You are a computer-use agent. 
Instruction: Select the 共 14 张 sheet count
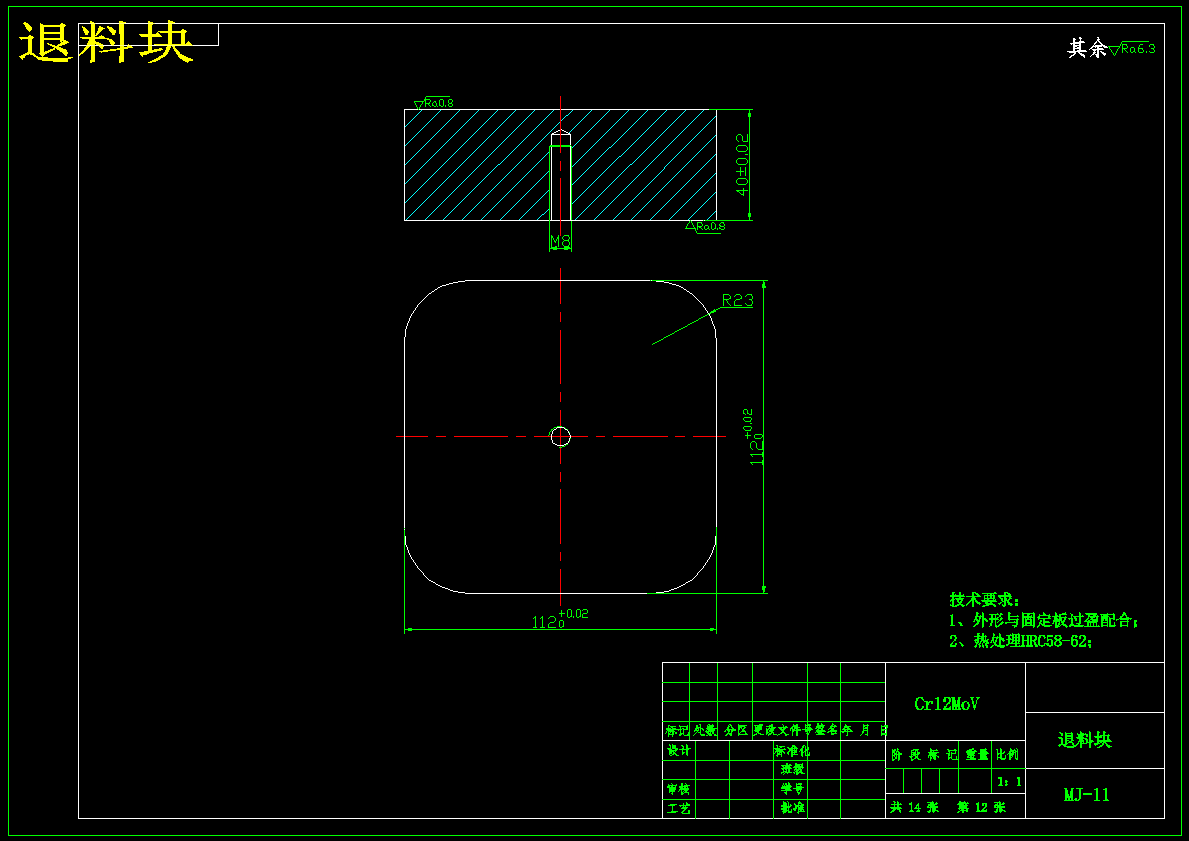tap(914, 808)
